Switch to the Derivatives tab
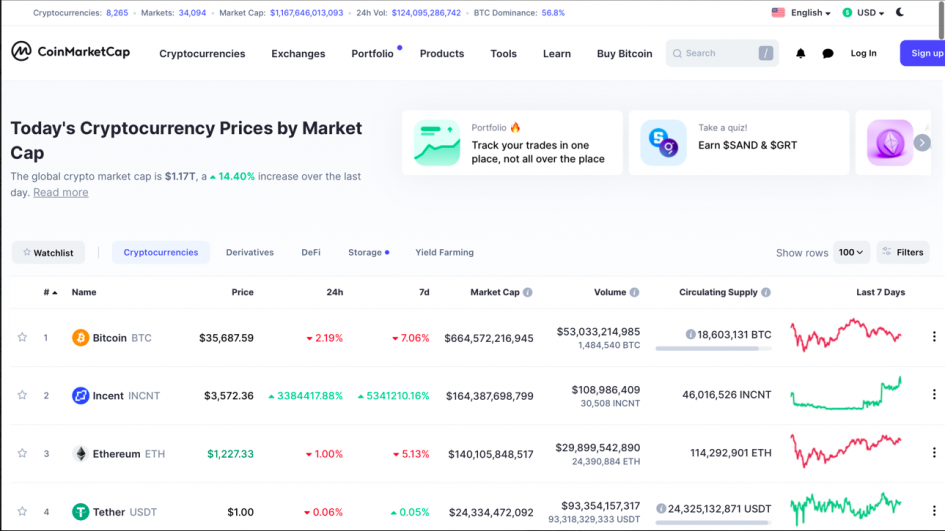The width and height of the screenshot is (945, 531). (250, 253)
